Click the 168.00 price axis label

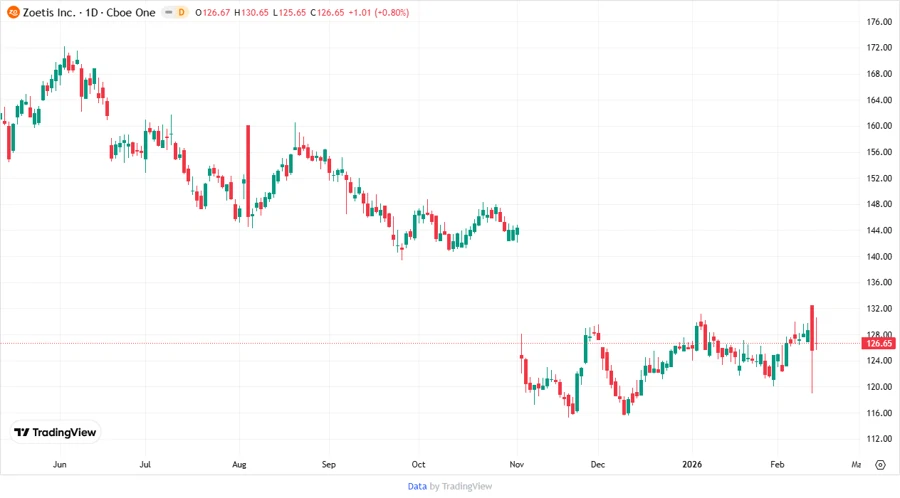point(879,73)
